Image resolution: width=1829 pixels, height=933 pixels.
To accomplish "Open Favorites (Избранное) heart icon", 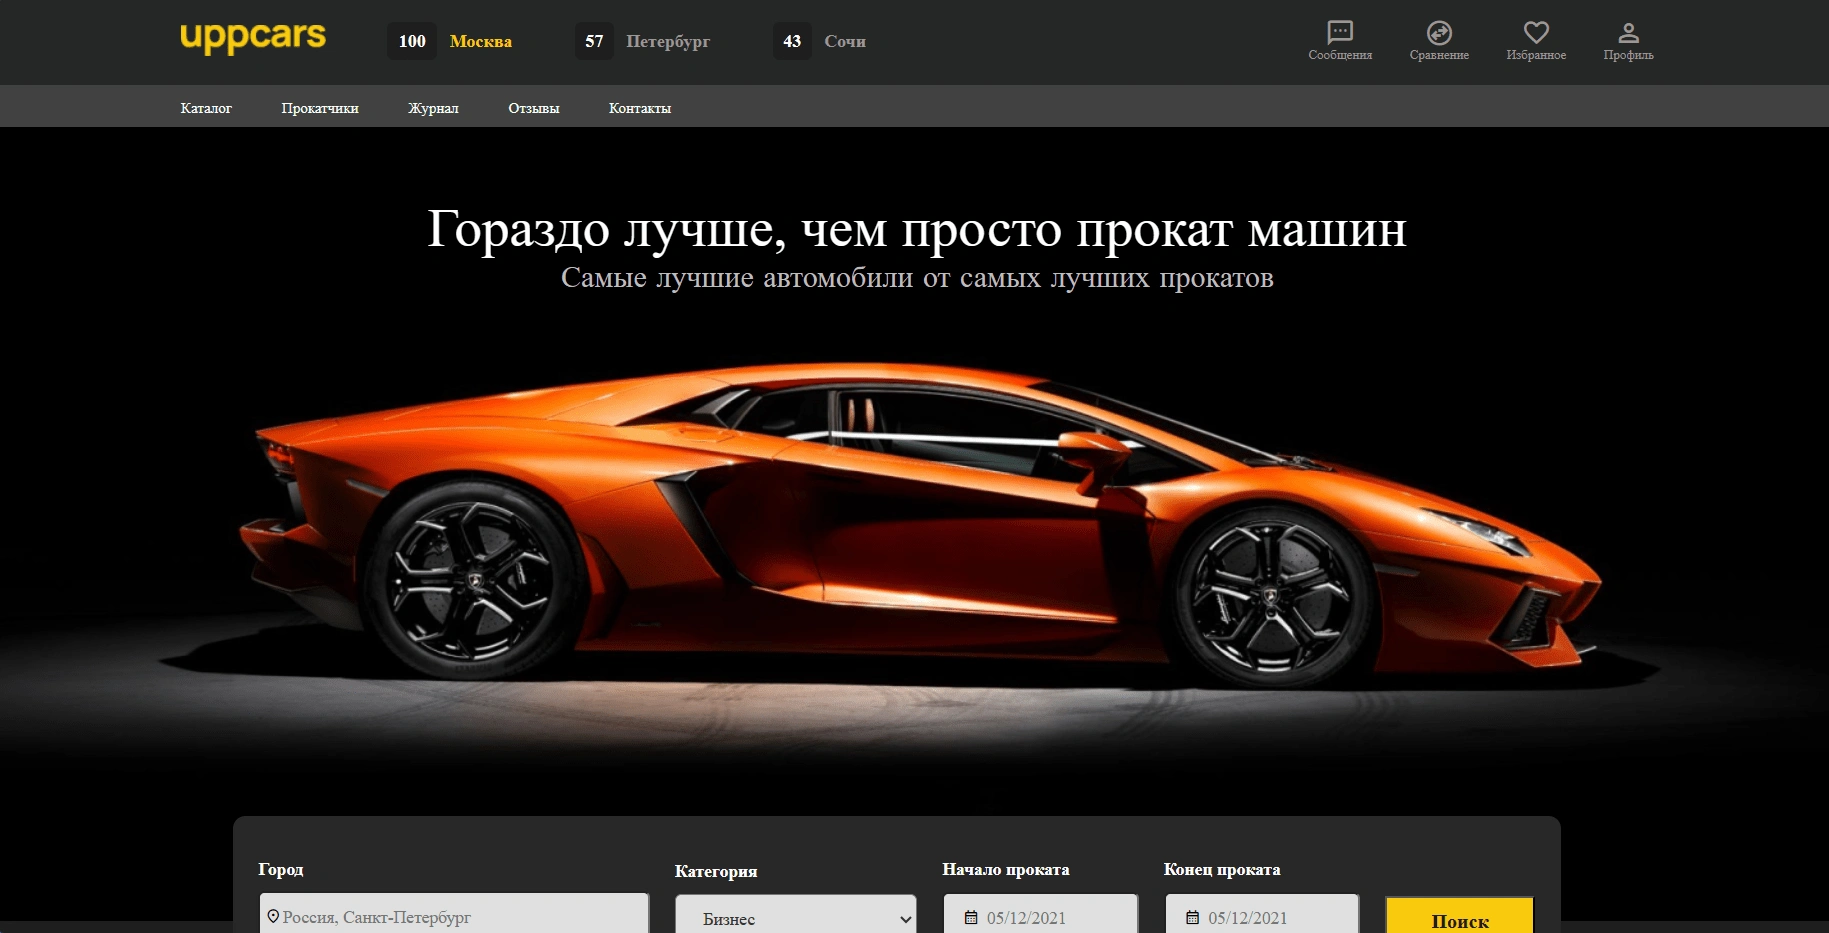I will 1536,41.
